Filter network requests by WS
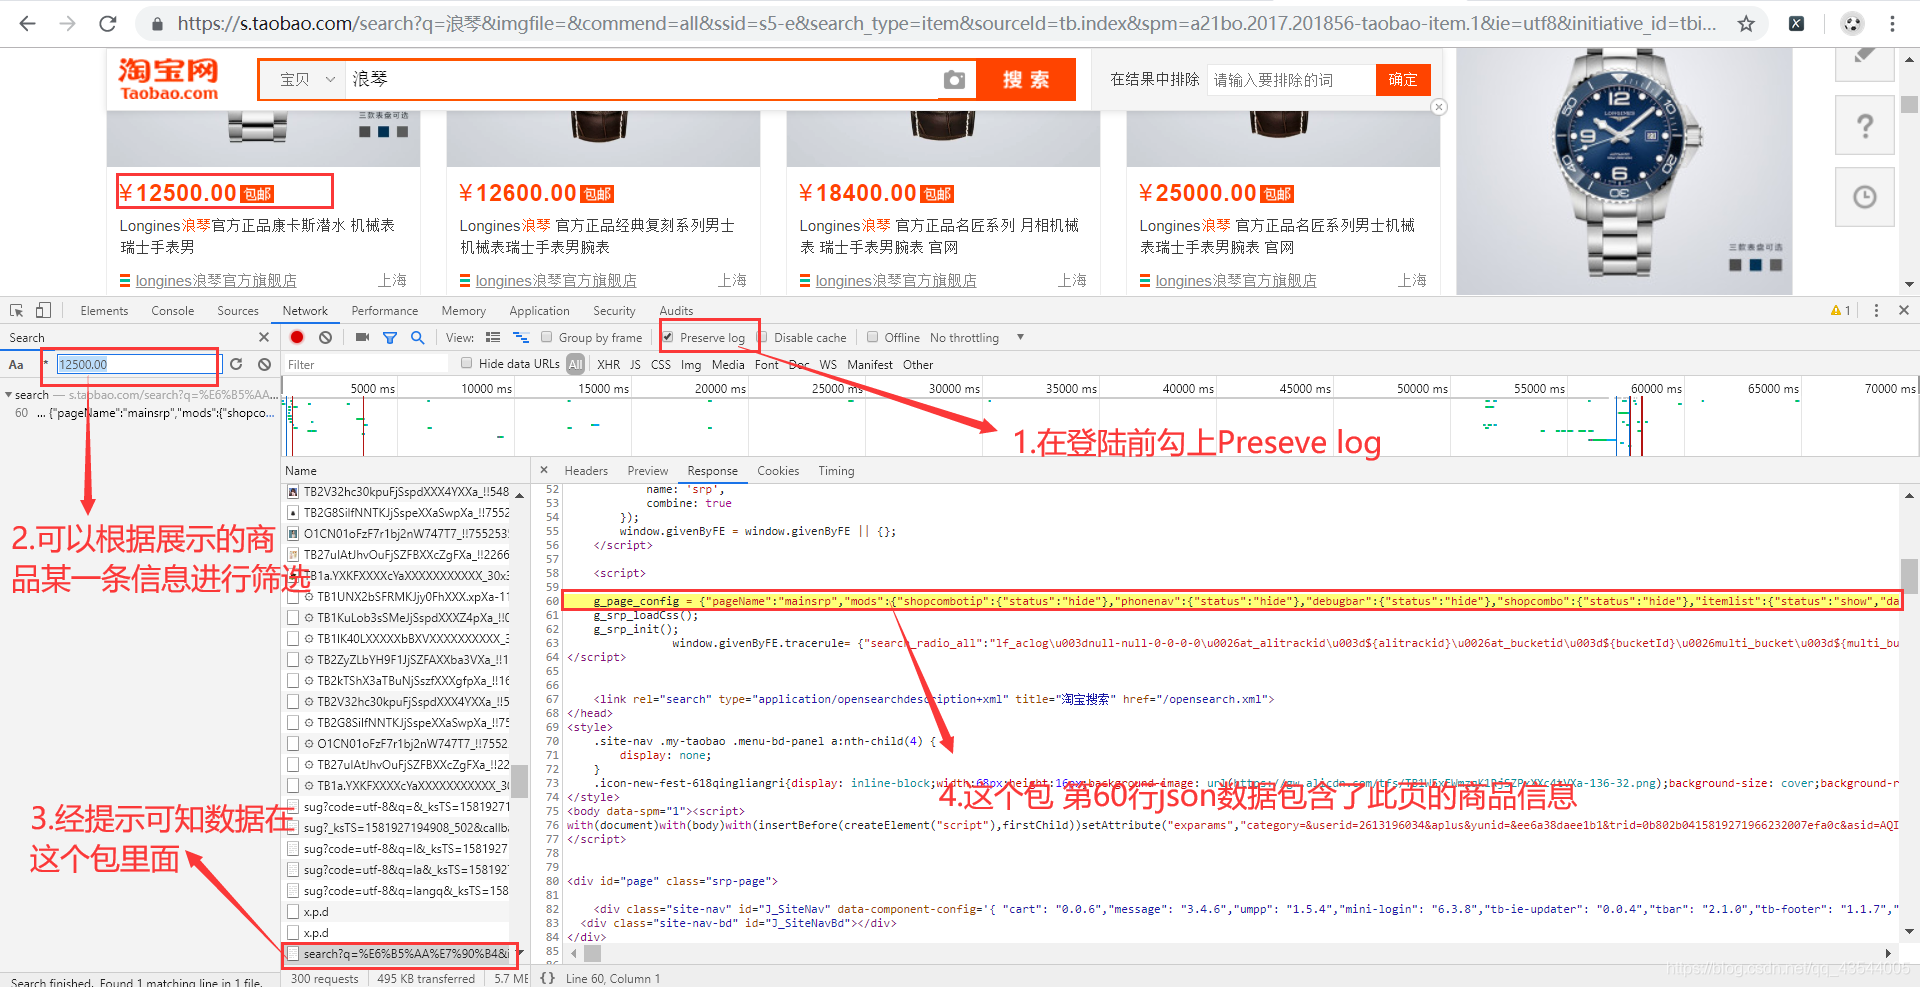This screenshot has height=987, width=1920. pyautogui.click(x=828, y=365)
